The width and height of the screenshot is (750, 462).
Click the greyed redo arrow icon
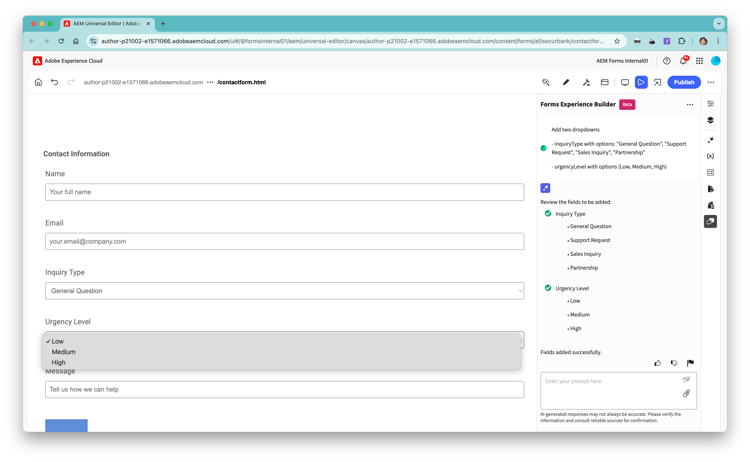click(71, 82)
